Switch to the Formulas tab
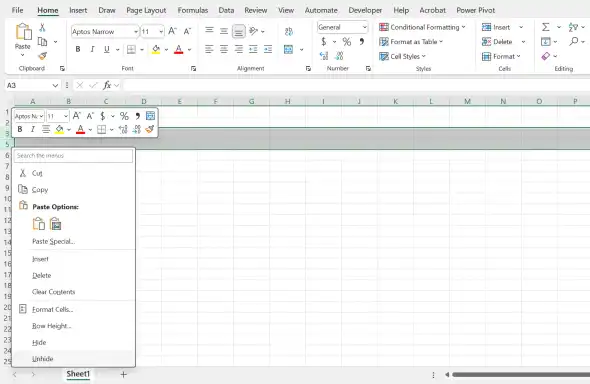 pos(193,10)
